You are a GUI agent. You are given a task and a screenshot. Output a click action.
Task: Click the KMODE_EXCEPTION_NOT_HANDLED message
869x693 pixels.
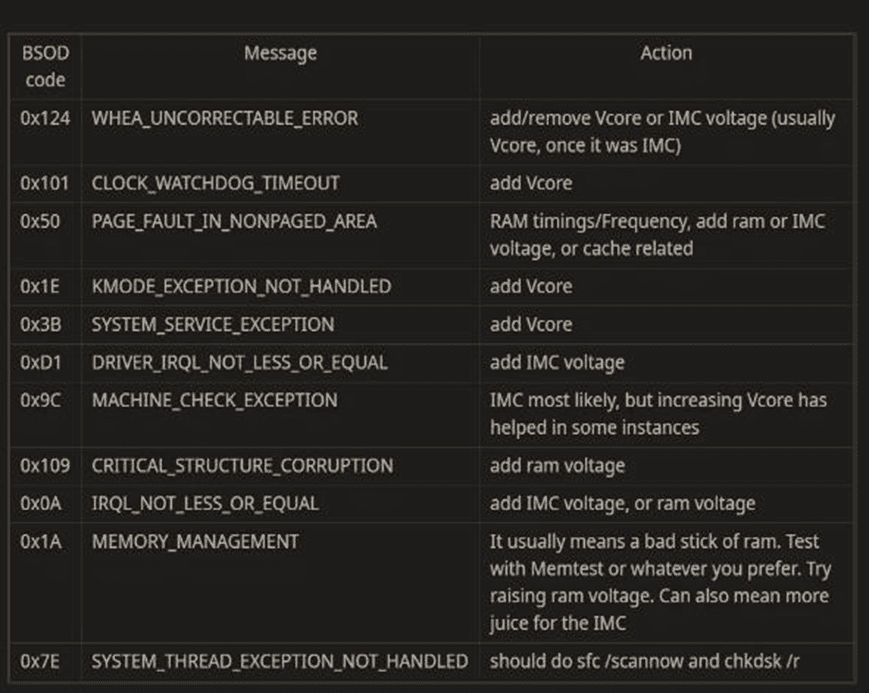coord(242,287)
